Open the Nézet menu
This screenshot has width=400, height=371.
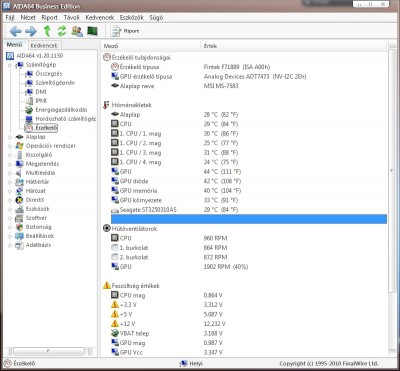tap(28, 17)
